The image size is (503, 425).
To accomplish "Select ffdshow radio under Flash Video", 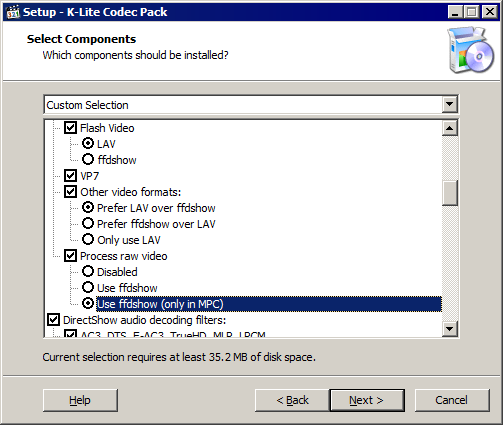I will click(x=88, y=159).
